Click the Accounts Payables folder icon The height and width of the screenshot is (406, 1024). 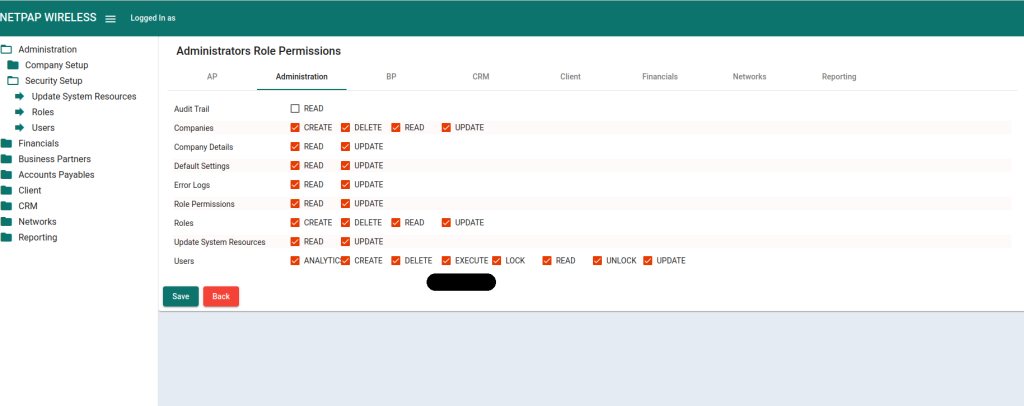7,175
